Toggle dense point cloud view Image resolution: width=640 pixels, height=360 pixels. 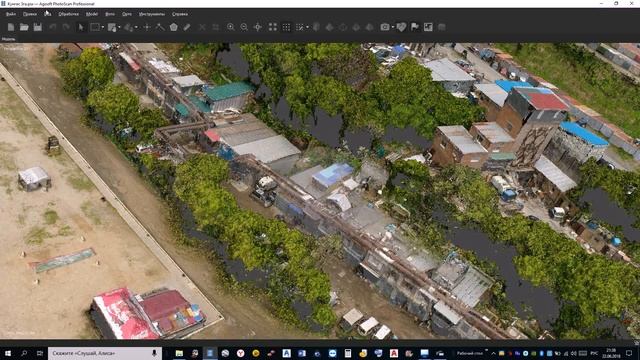coord(286,27)
